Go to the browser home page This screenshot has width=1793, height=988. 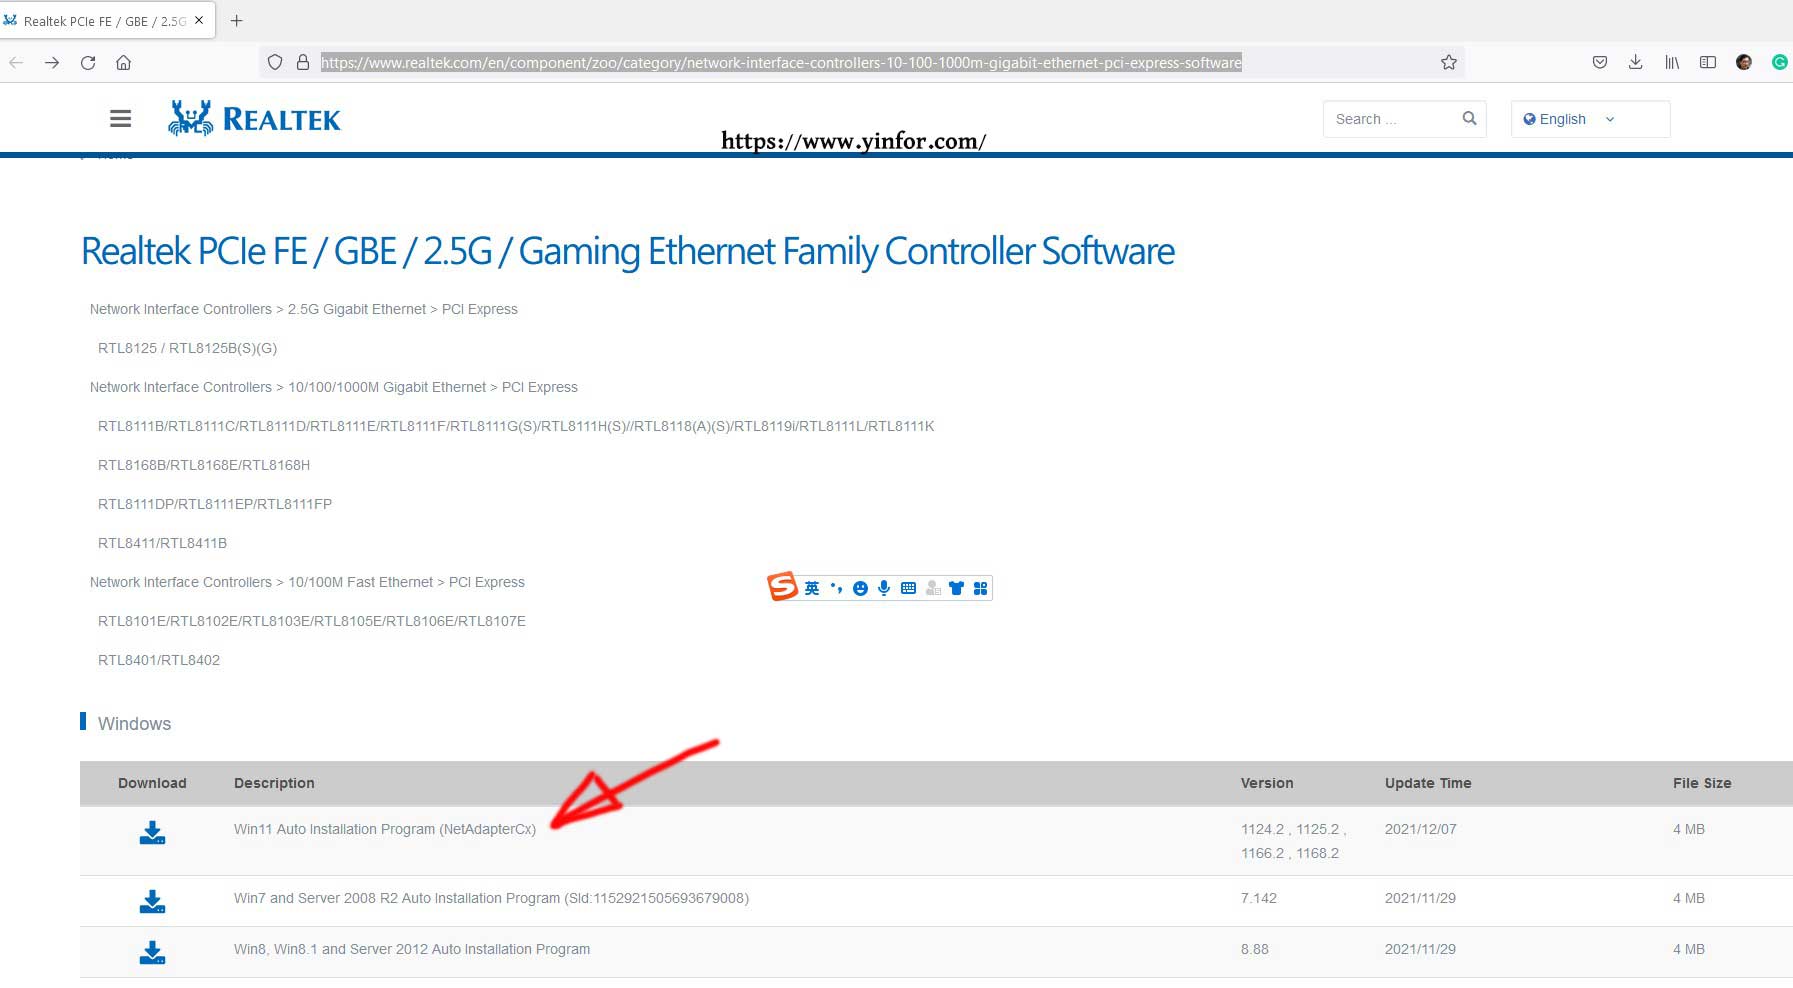(124, 62)
